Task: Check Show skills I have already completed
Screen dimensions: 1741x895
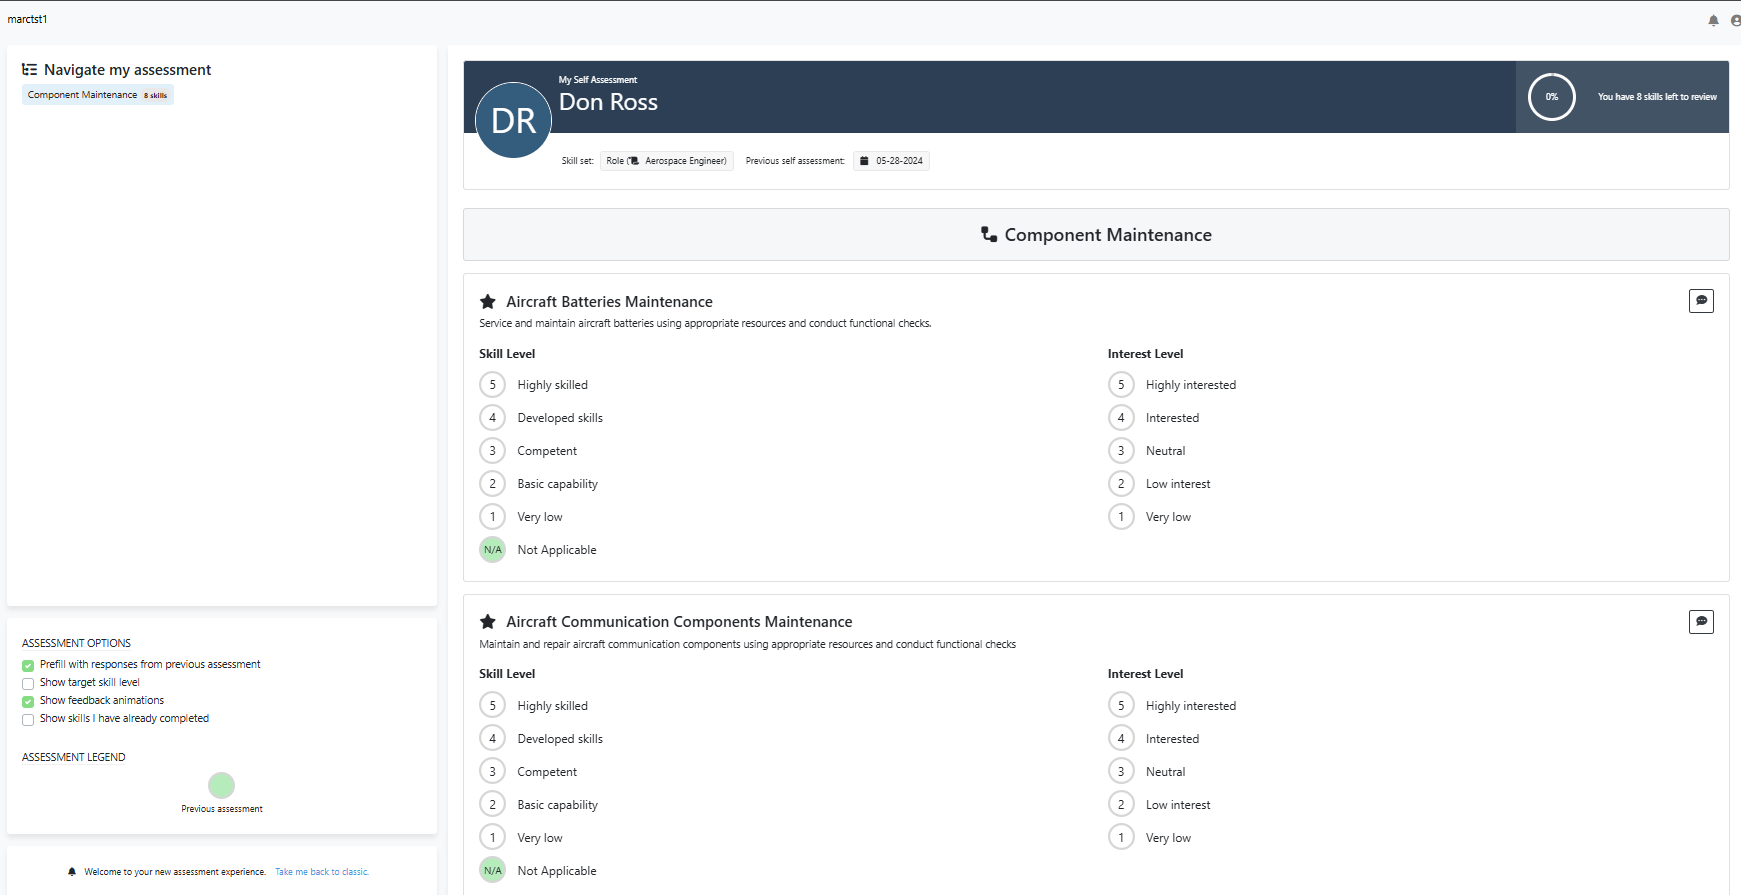Action: [x=28, y=720]
